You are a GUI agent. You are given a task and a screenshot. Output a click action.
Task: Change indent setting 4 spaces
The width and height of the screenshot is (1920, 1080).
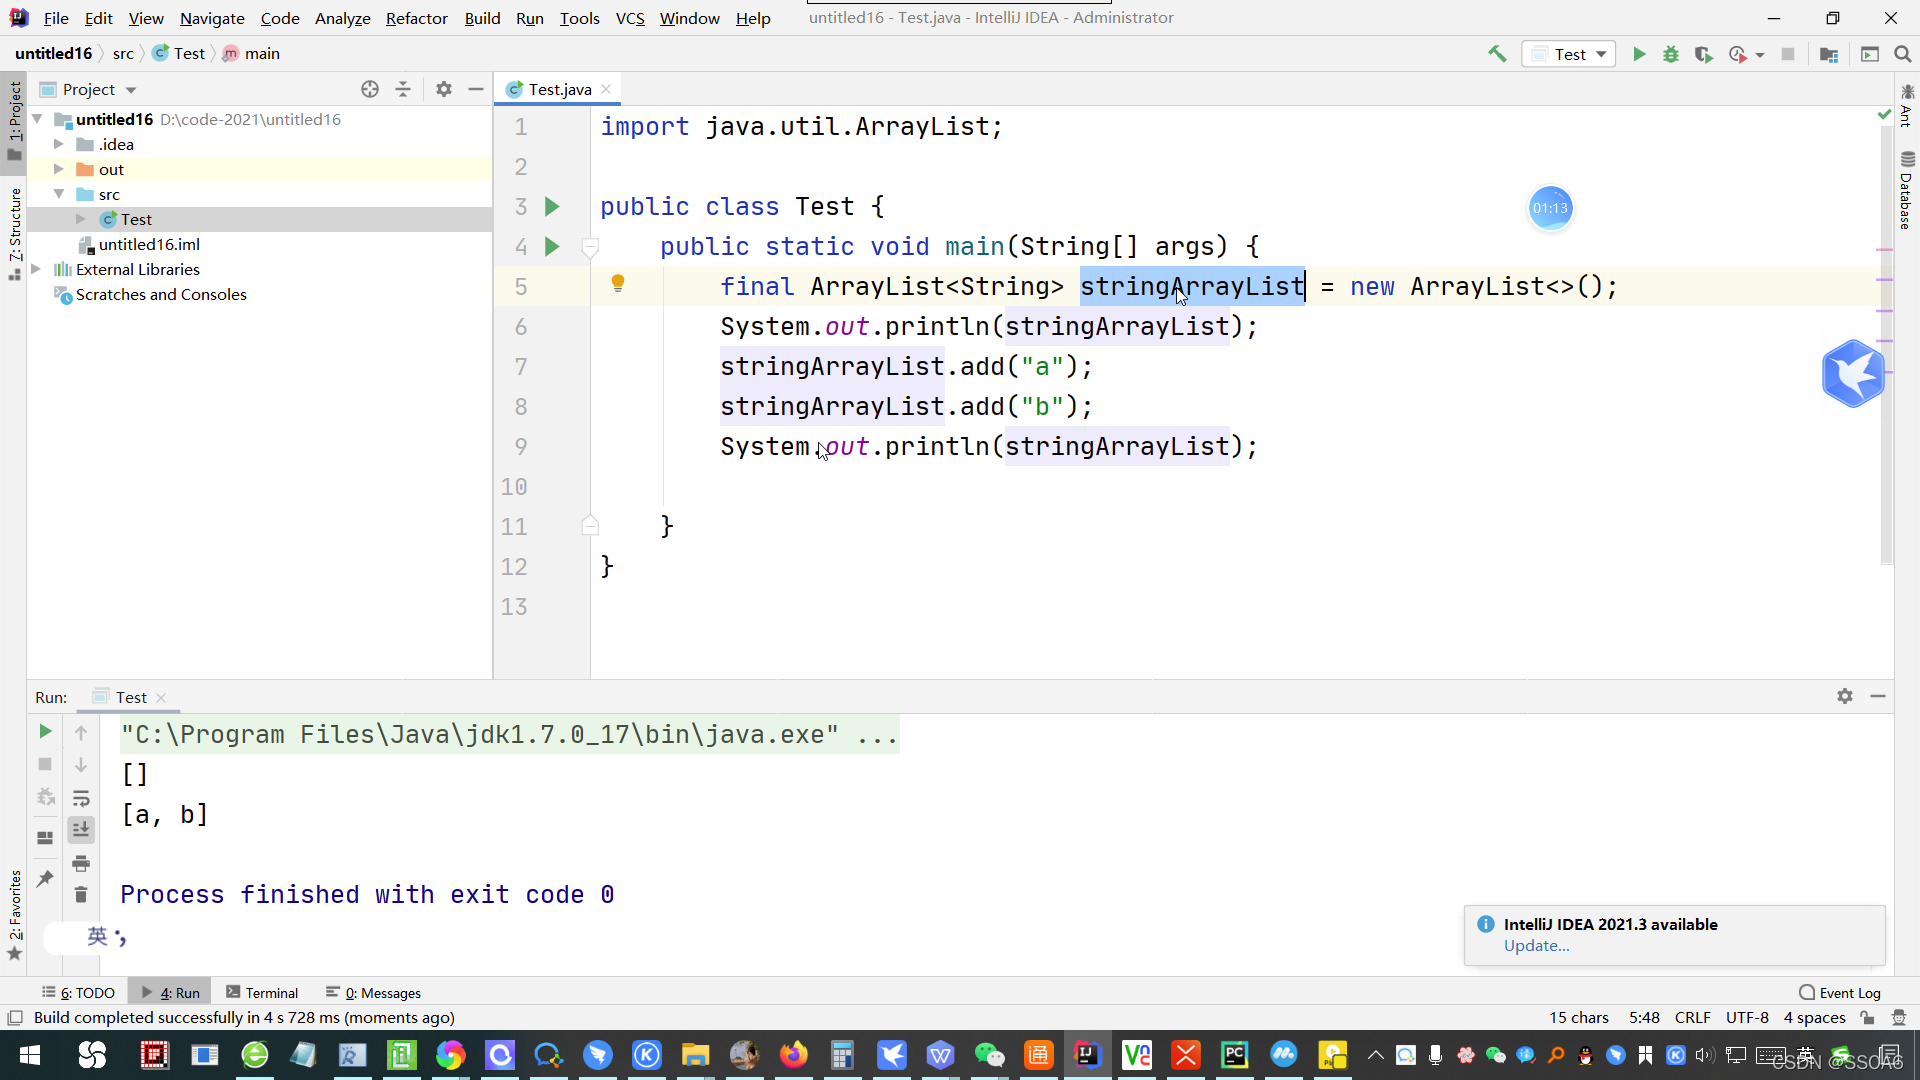click(x=1814, y=1018)
